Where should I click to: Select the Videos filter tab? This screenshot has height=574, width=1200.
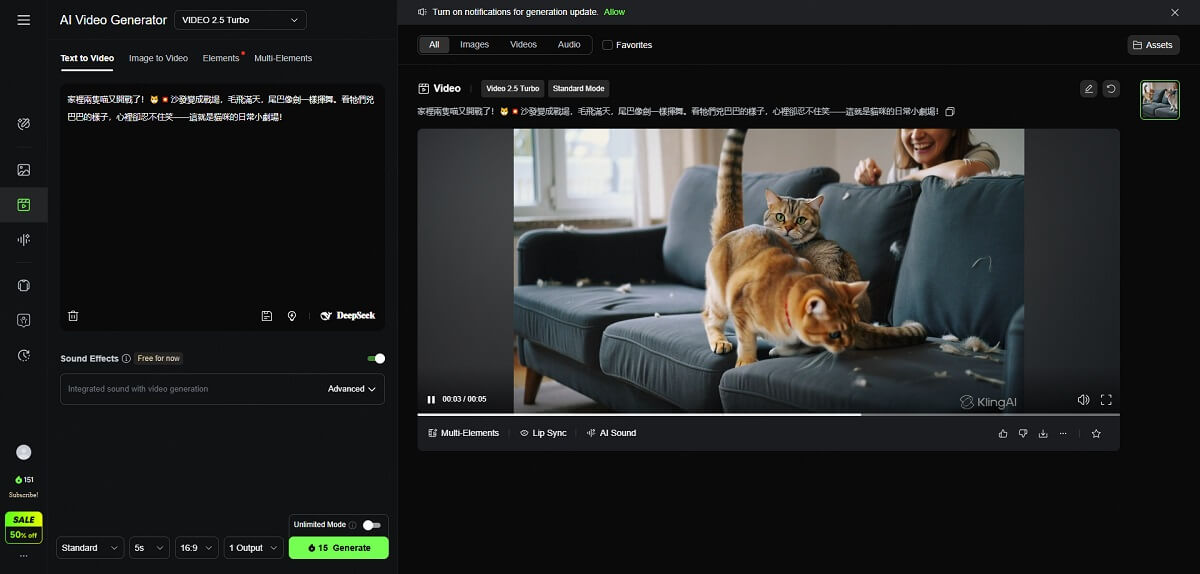523,45
